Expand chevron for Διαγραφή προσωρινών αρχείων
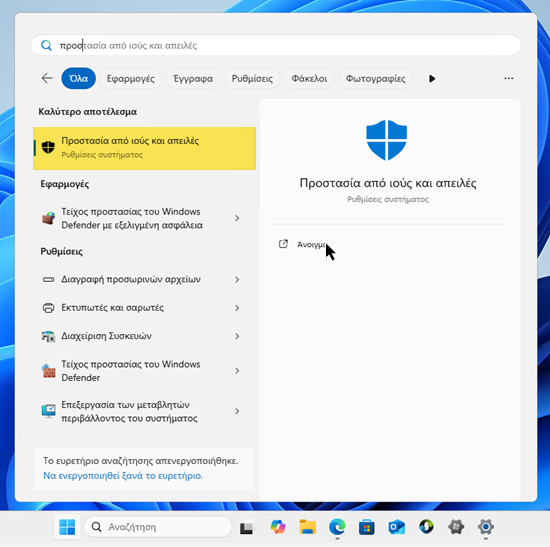Image resolution: width=550 pixels, height=547 pixels. pos(237,280)
